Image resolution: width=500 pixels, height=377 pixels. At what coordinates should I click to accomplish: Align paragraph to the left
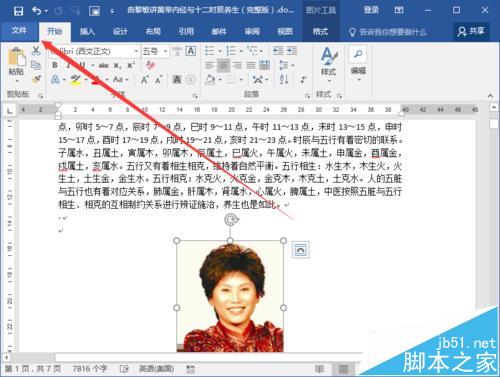point(210,65)
